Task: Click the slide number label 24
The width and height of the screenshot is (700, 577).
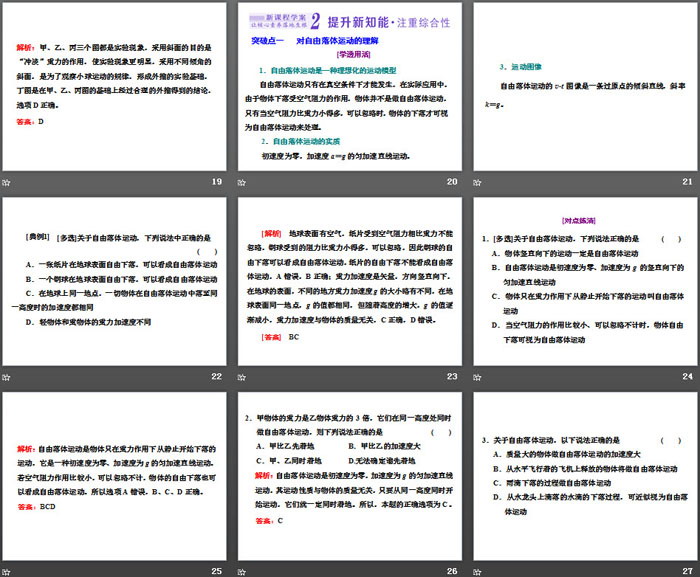Action: (686, 376)
